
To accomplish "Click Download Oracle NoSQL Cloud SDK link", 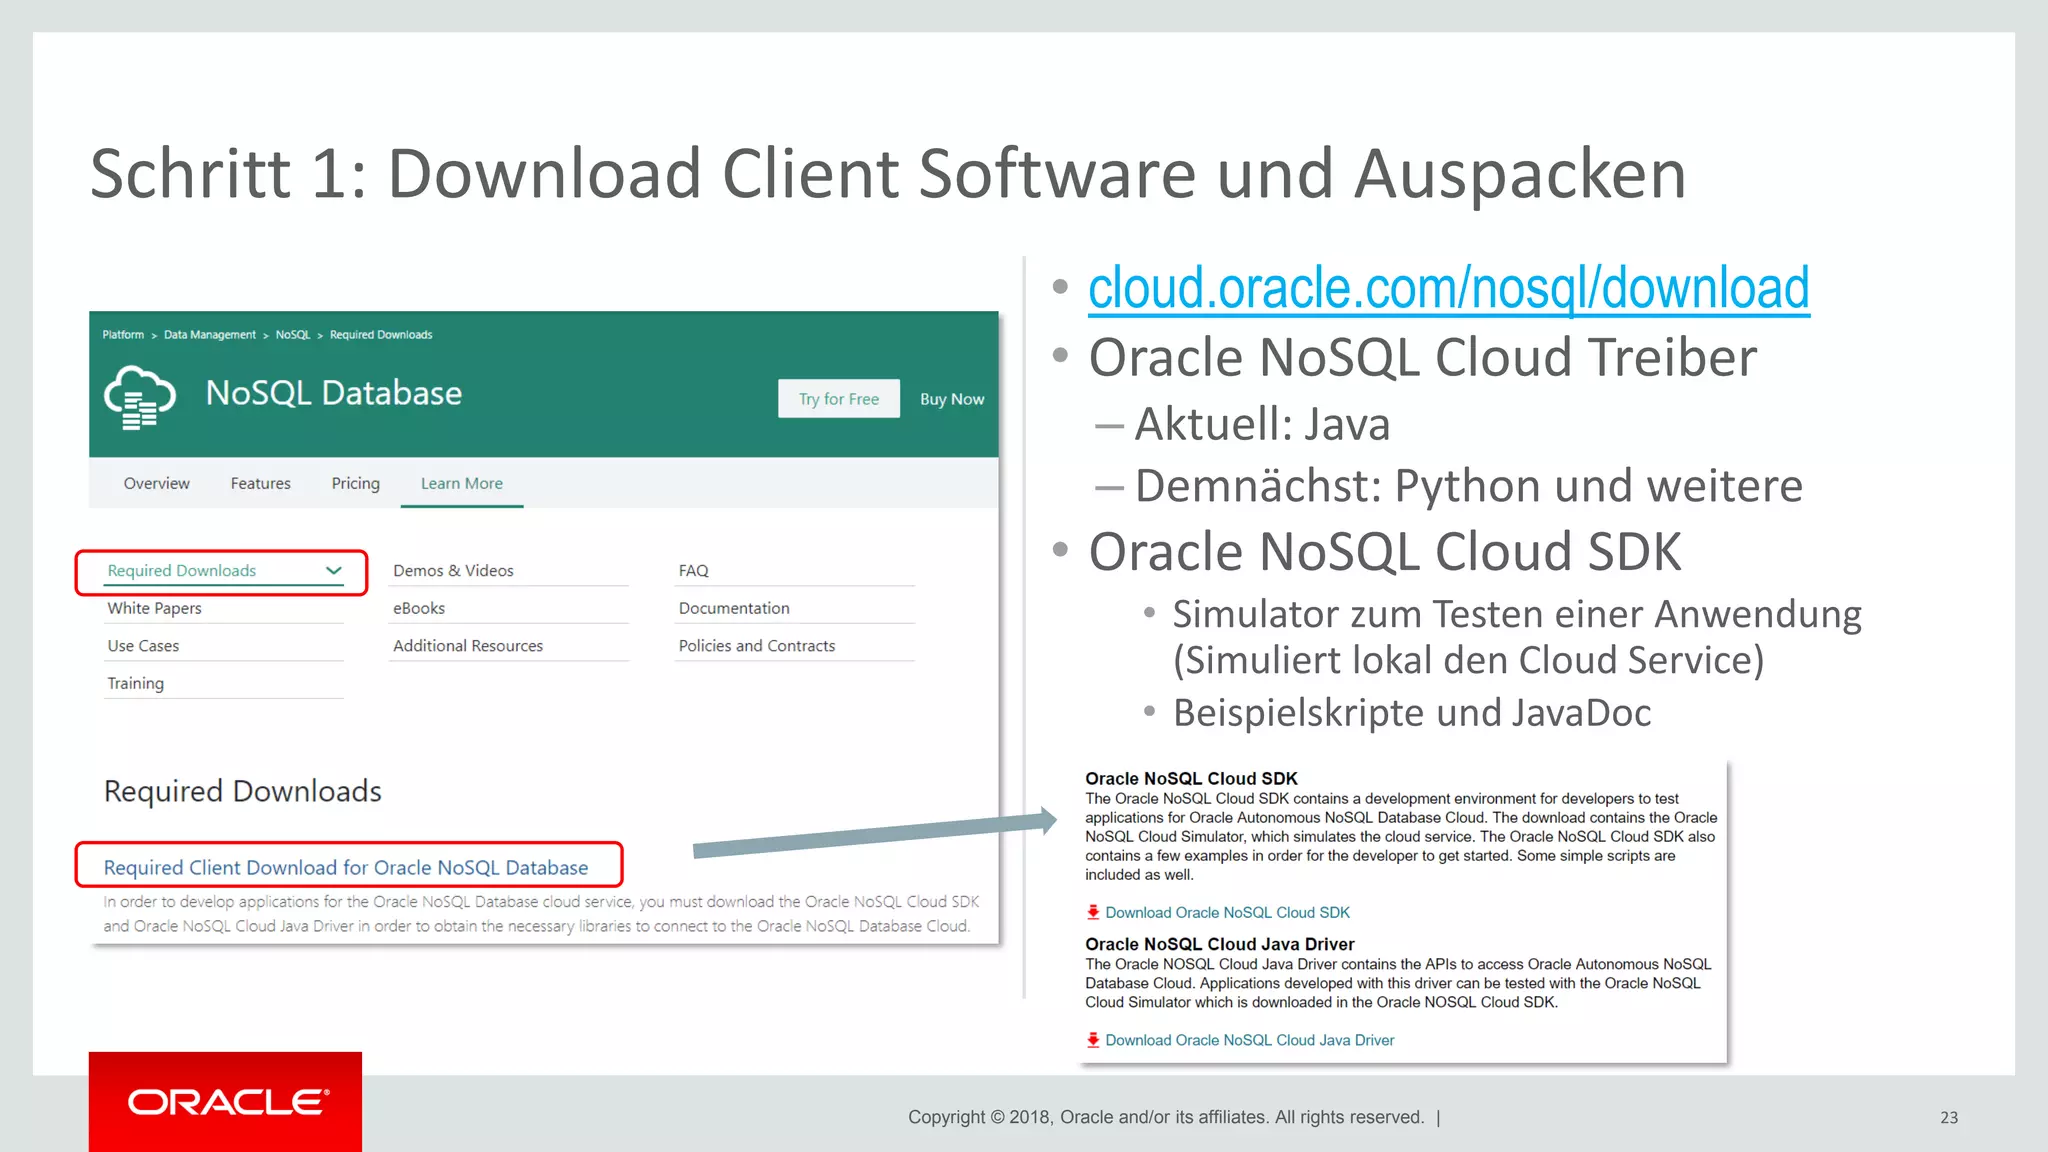I will [1227, 912].
